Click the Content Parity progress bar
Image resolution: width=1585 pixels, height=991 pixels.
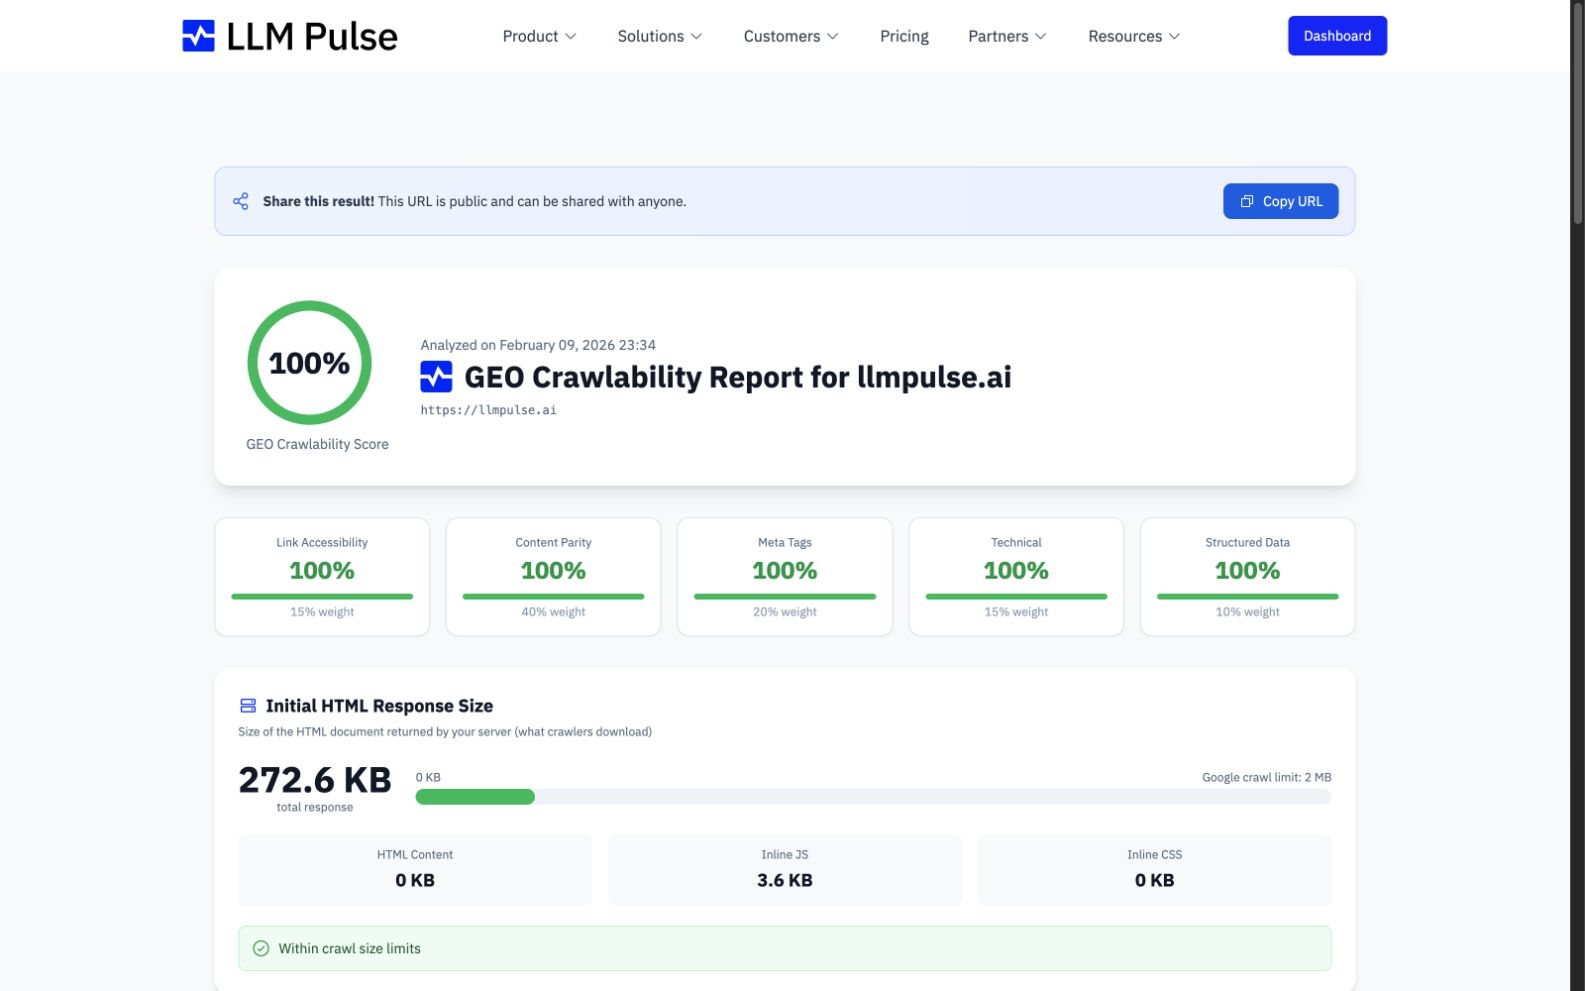pyautogui.click(x=553, y=597)
